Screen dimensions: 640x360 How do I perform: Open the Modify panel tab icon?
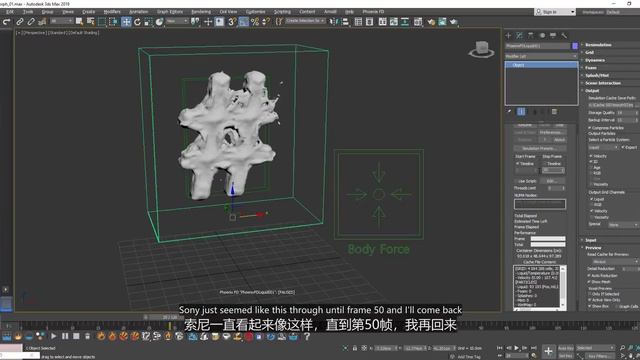[x=519, y=36]
